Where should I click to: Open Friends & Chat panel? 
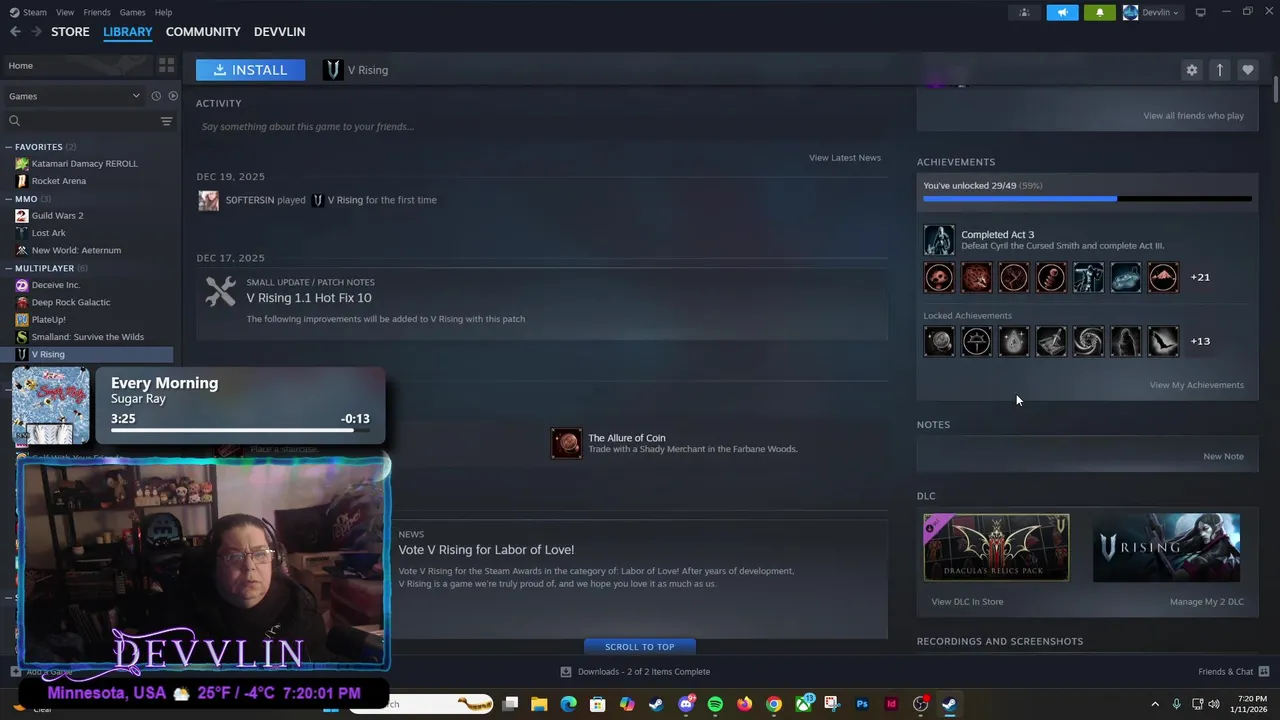point(1233,672)
